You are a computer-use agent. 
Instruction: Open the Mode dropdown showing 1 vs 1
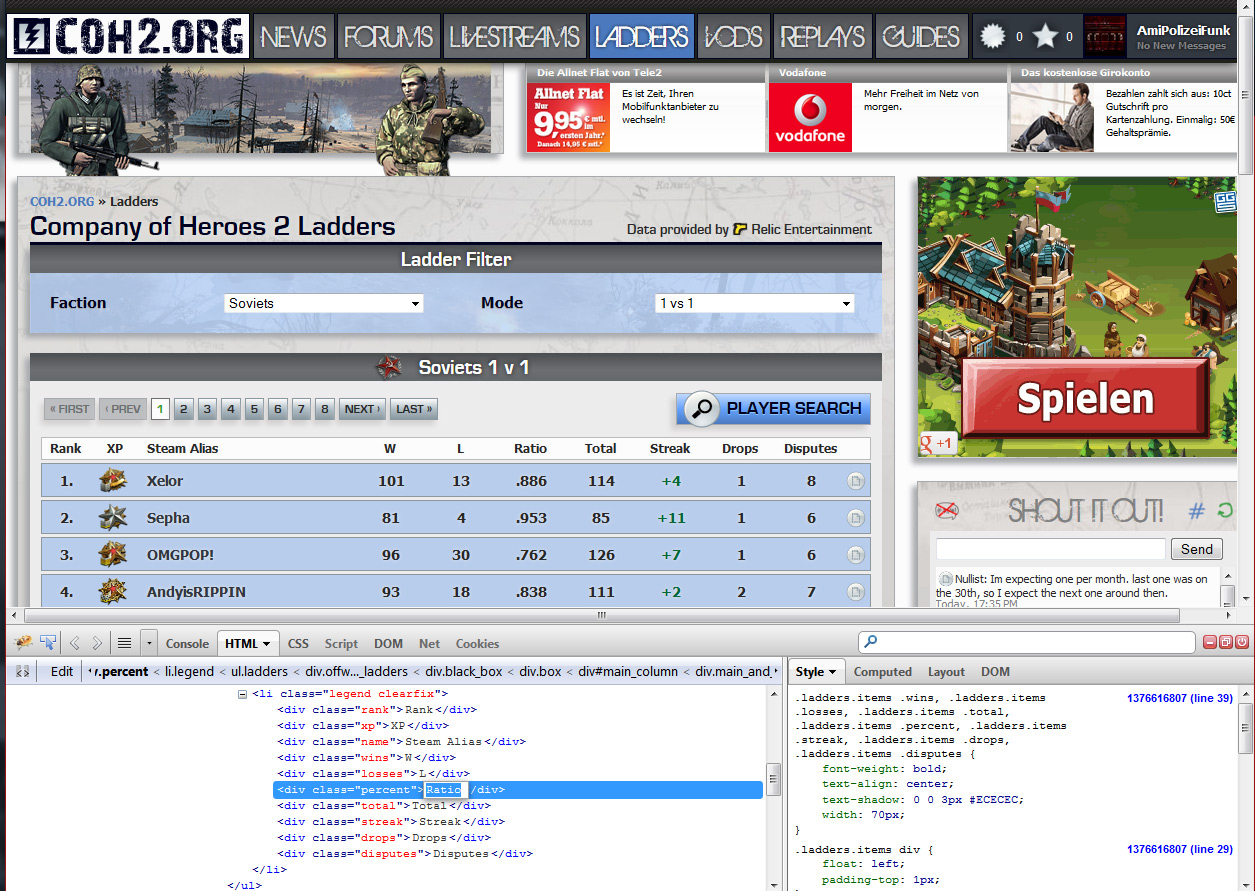point(755,303)
